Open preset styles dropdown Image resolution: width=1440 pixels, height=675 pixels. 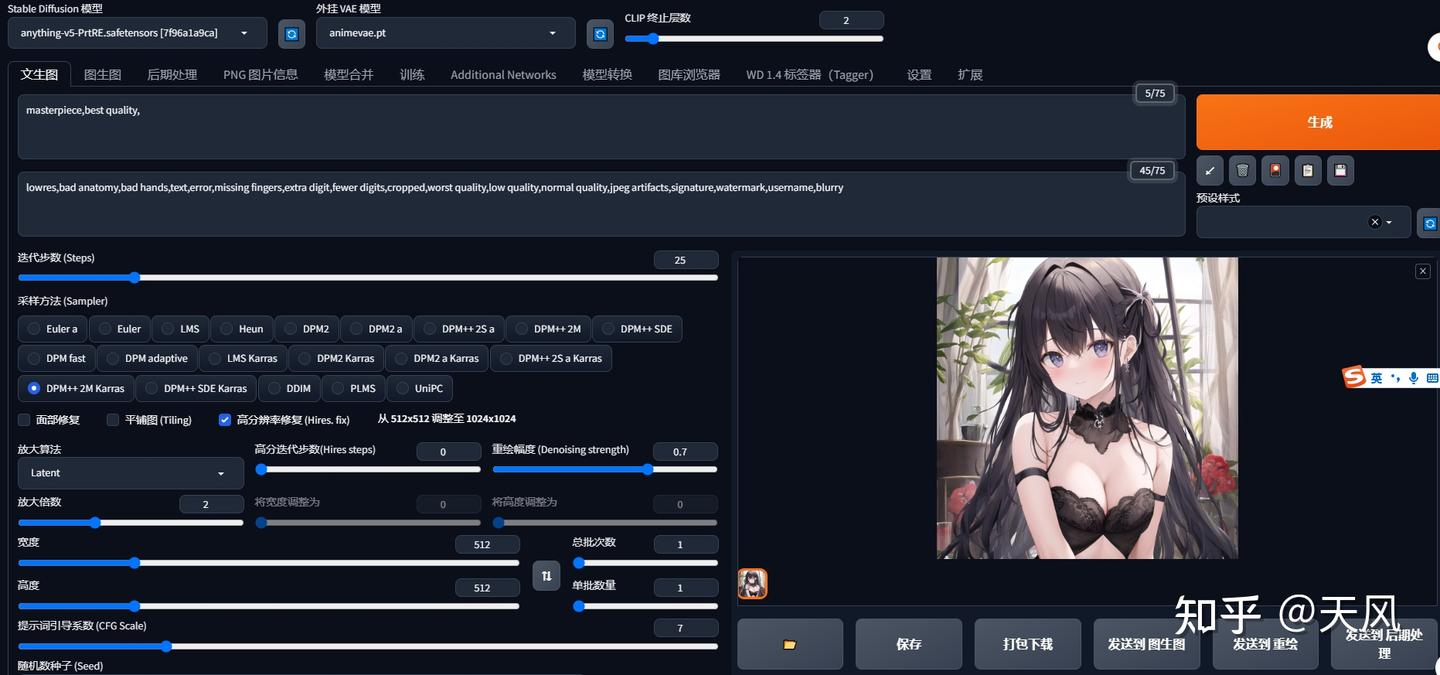click(1303, 222)
